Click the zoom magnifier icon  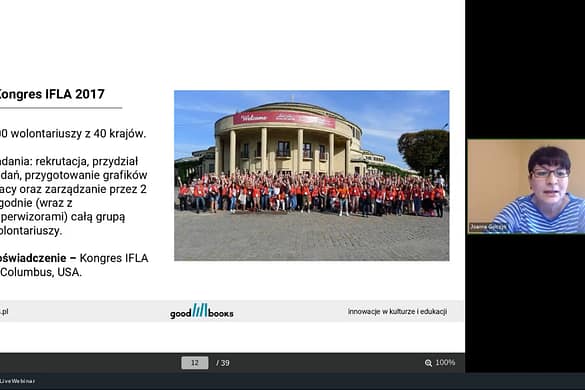(x=428, y=363)
